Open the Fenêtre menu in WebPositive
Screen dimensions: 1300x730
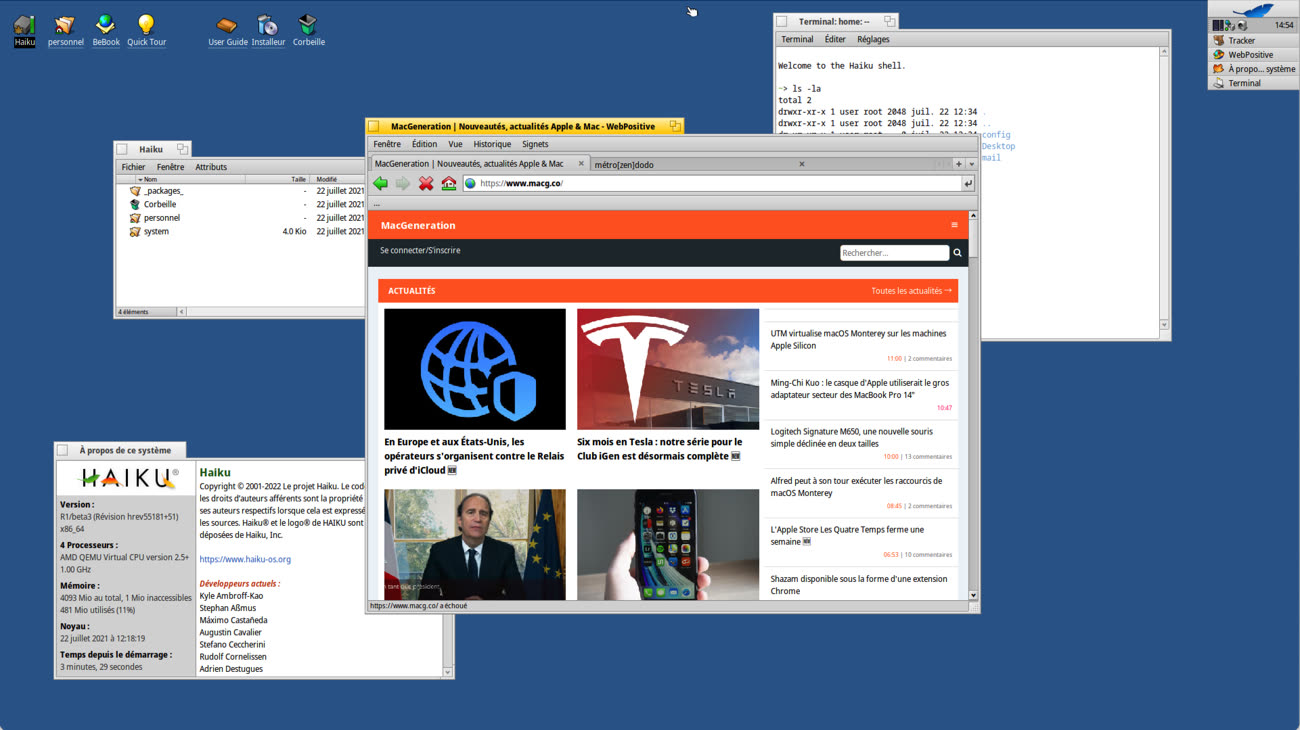(x=387, y=144)
